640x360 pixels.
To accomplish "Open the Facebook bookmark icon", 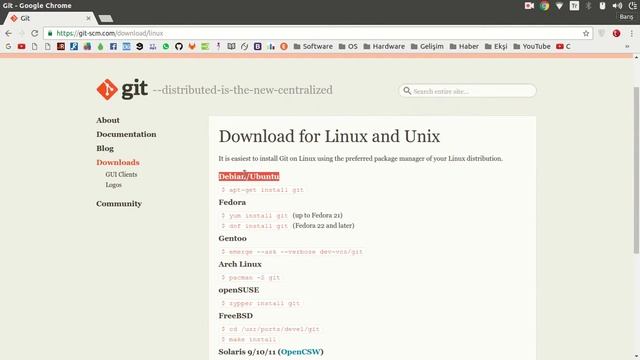I will click(x=113, y=47).
